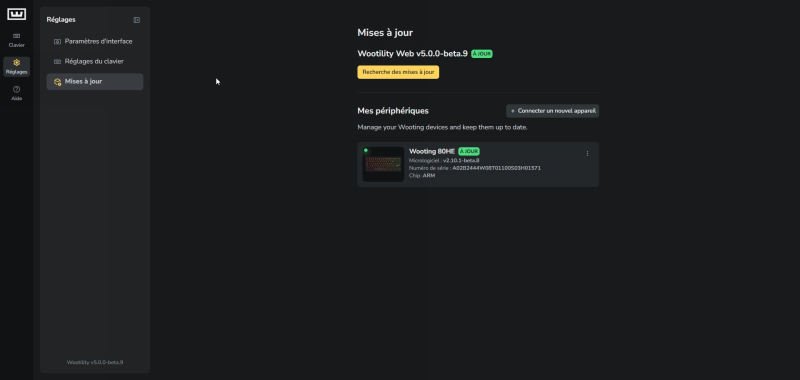
Task: Collapse the Réglages side panel
Action: [x=137, y=20]
